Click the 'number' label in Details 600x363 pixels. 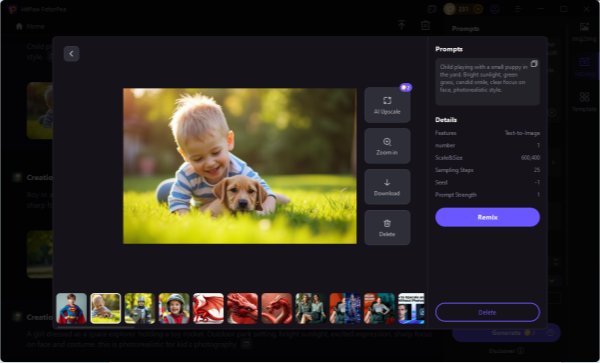point(445,145)
